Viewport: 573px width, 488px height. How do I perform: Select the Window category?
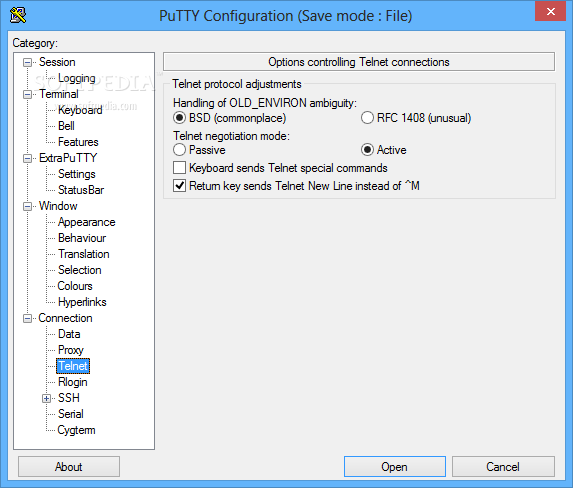tap(58, 206)
